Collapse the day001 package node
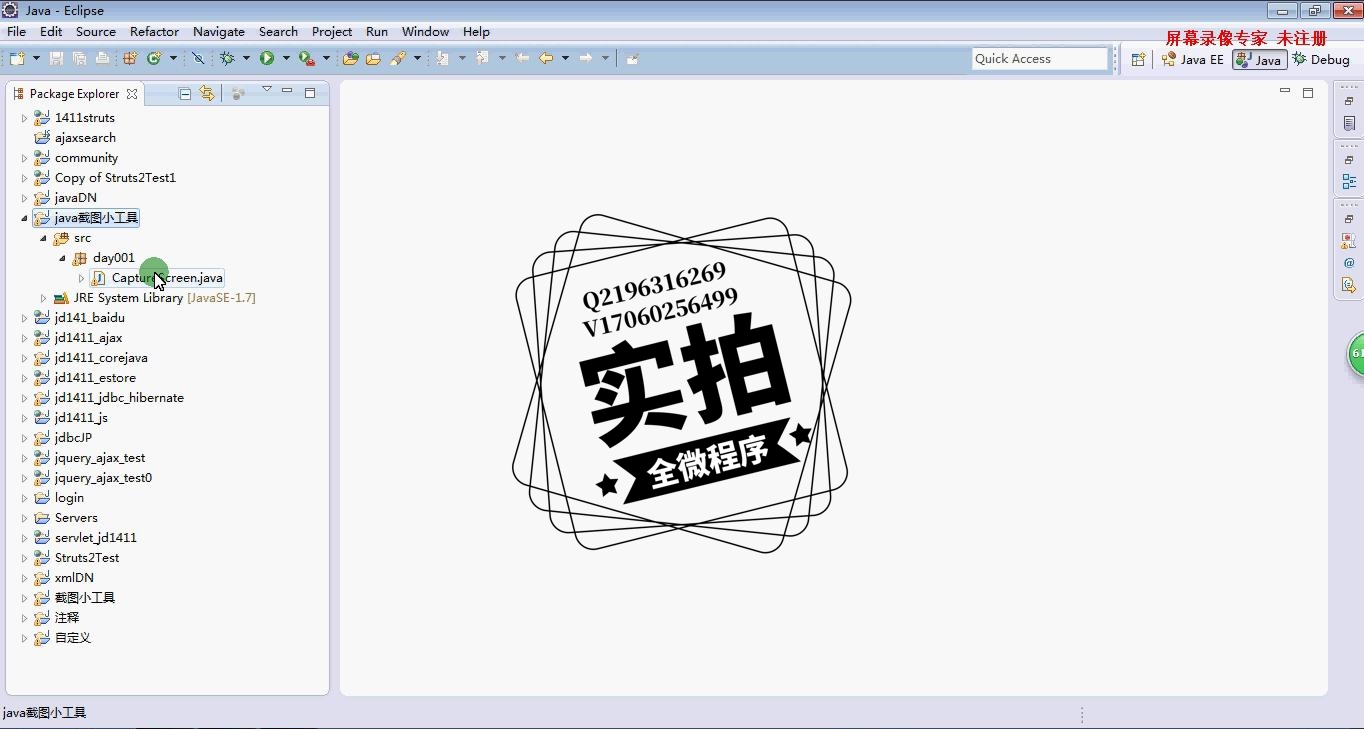This screenshot has height=729, width=1364. (x=62, y=257)
